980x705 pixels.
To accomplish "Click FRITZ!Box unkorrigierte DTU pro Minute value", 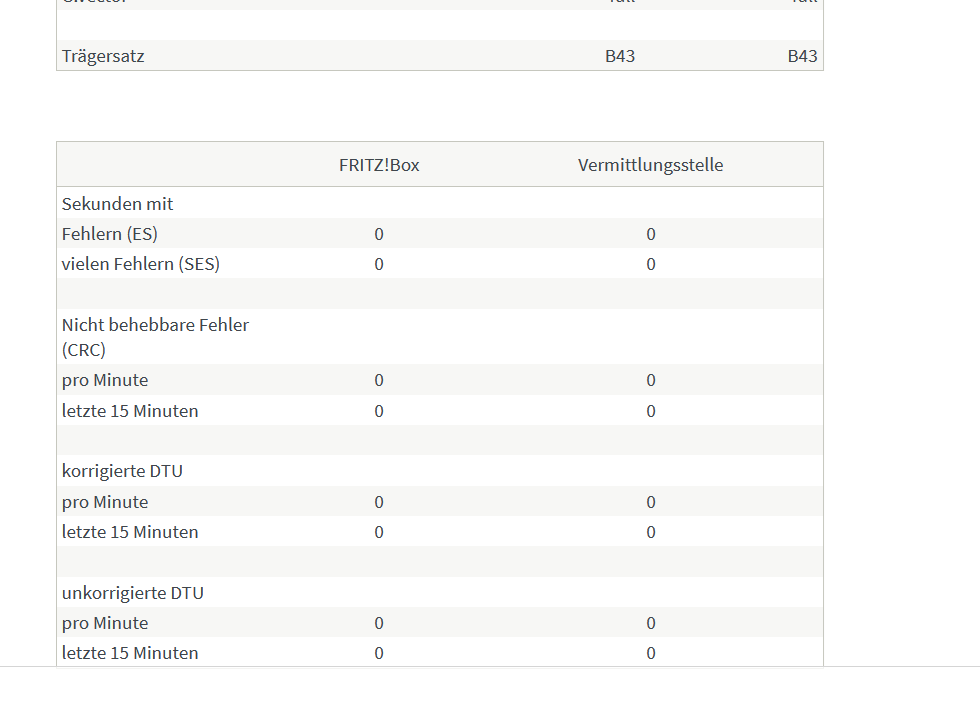I will 379,624.
